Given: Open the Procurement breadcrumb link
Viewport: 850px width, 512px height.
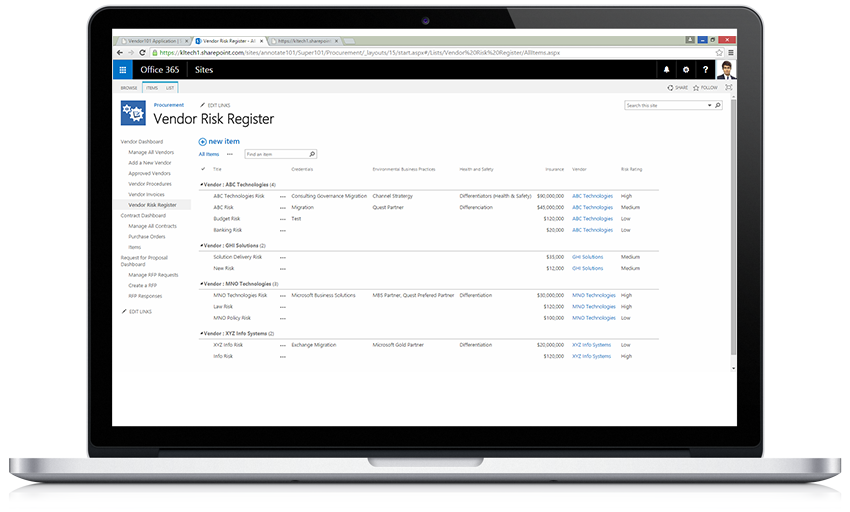Looking at the screenshot, I should click(169, 105).
